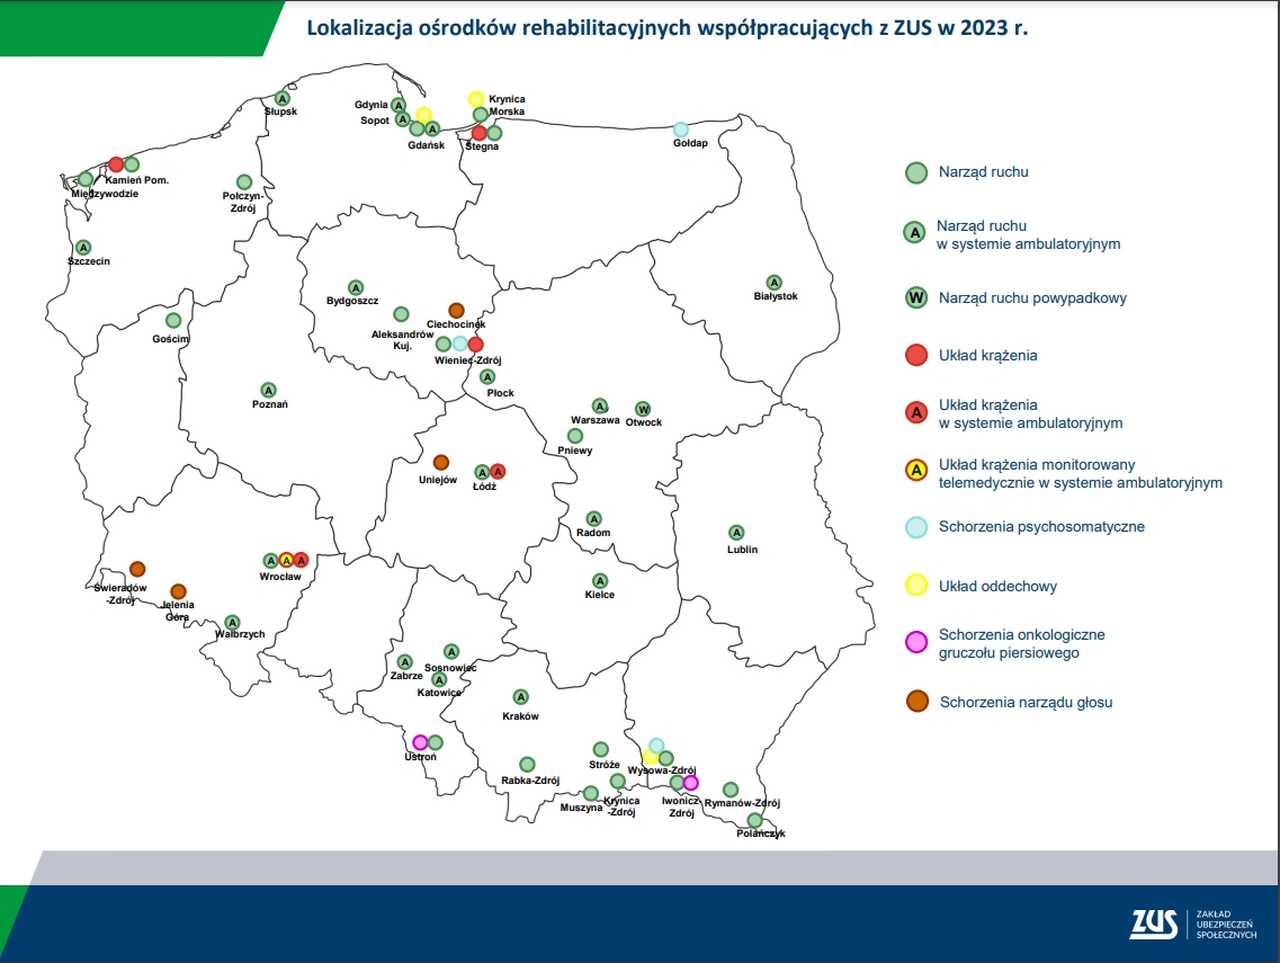Image resolution: width=1280 pixels, height=963 pixels.
Task: Click the red A ambulatoryjnym legend icon
Action: [916, 412]
